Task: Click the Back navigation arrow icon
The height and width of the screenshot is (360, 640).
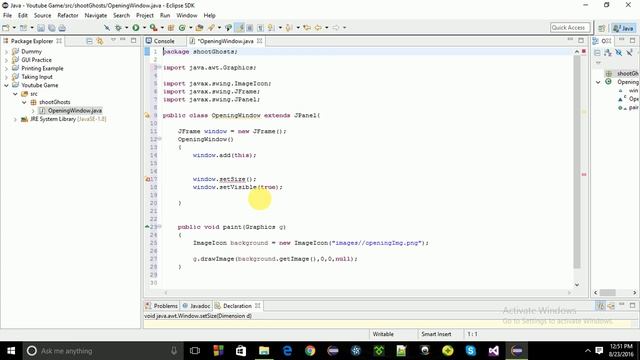Action: pos(318,28)
